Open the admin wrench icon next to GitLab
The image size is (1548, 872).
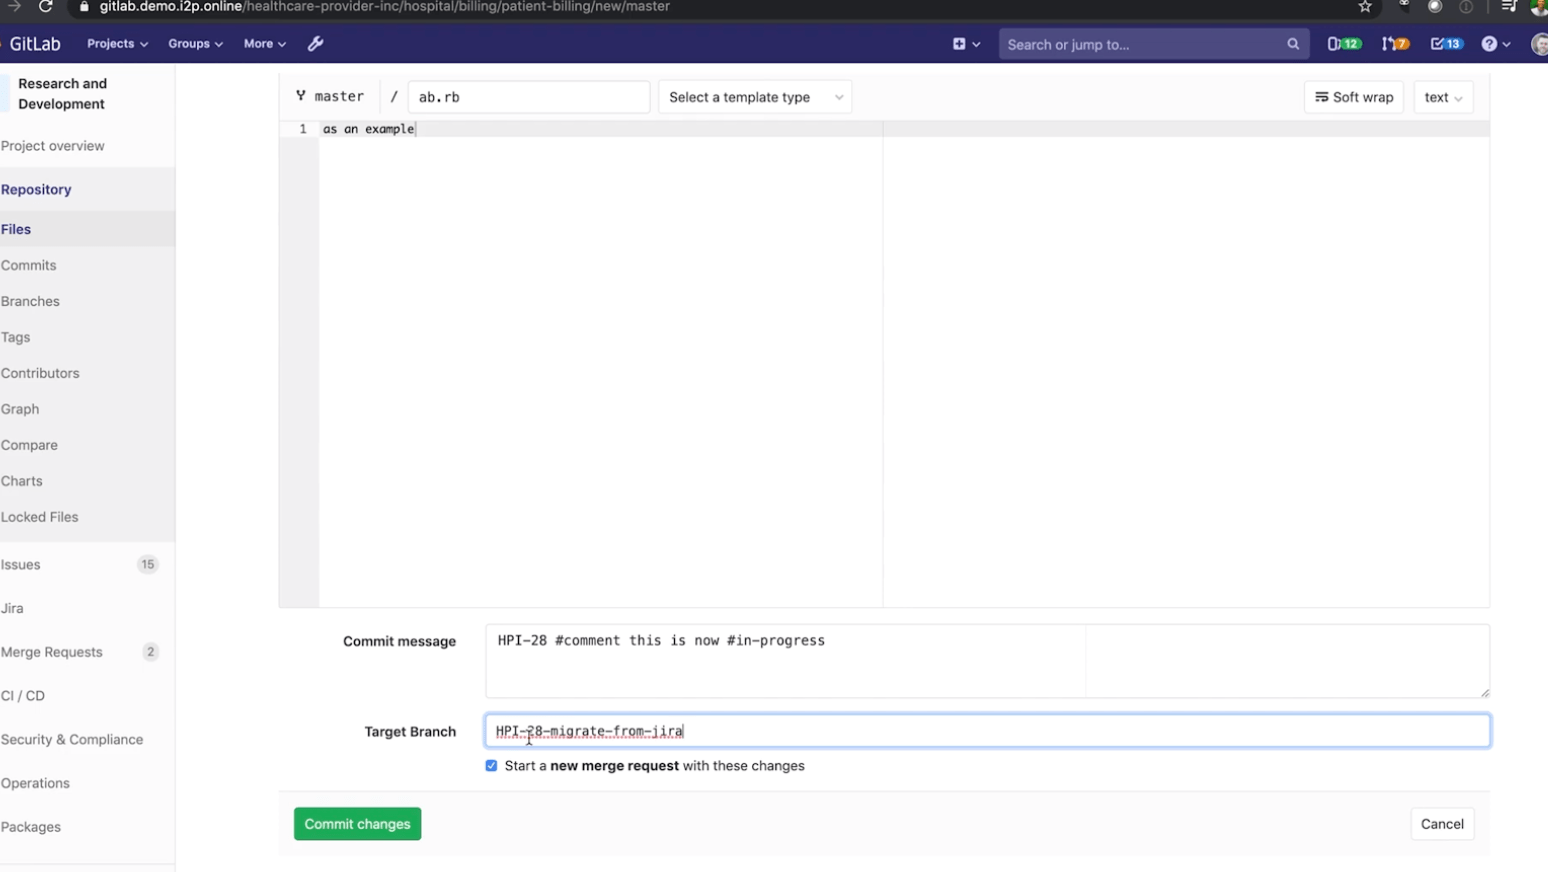coord(316,44)
